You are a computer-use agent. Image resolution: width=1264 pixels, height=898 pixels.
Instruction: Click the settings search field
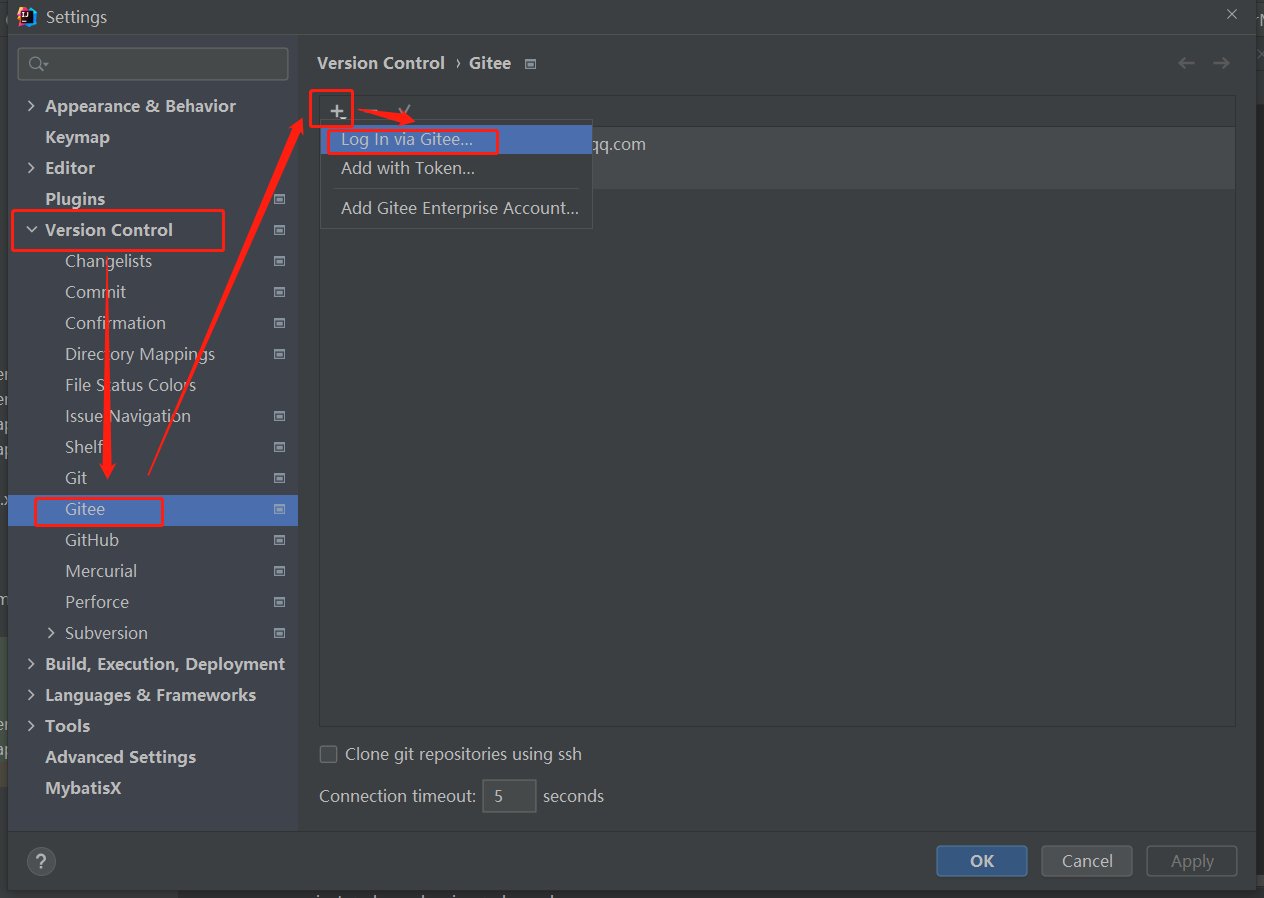pos(153,64)
